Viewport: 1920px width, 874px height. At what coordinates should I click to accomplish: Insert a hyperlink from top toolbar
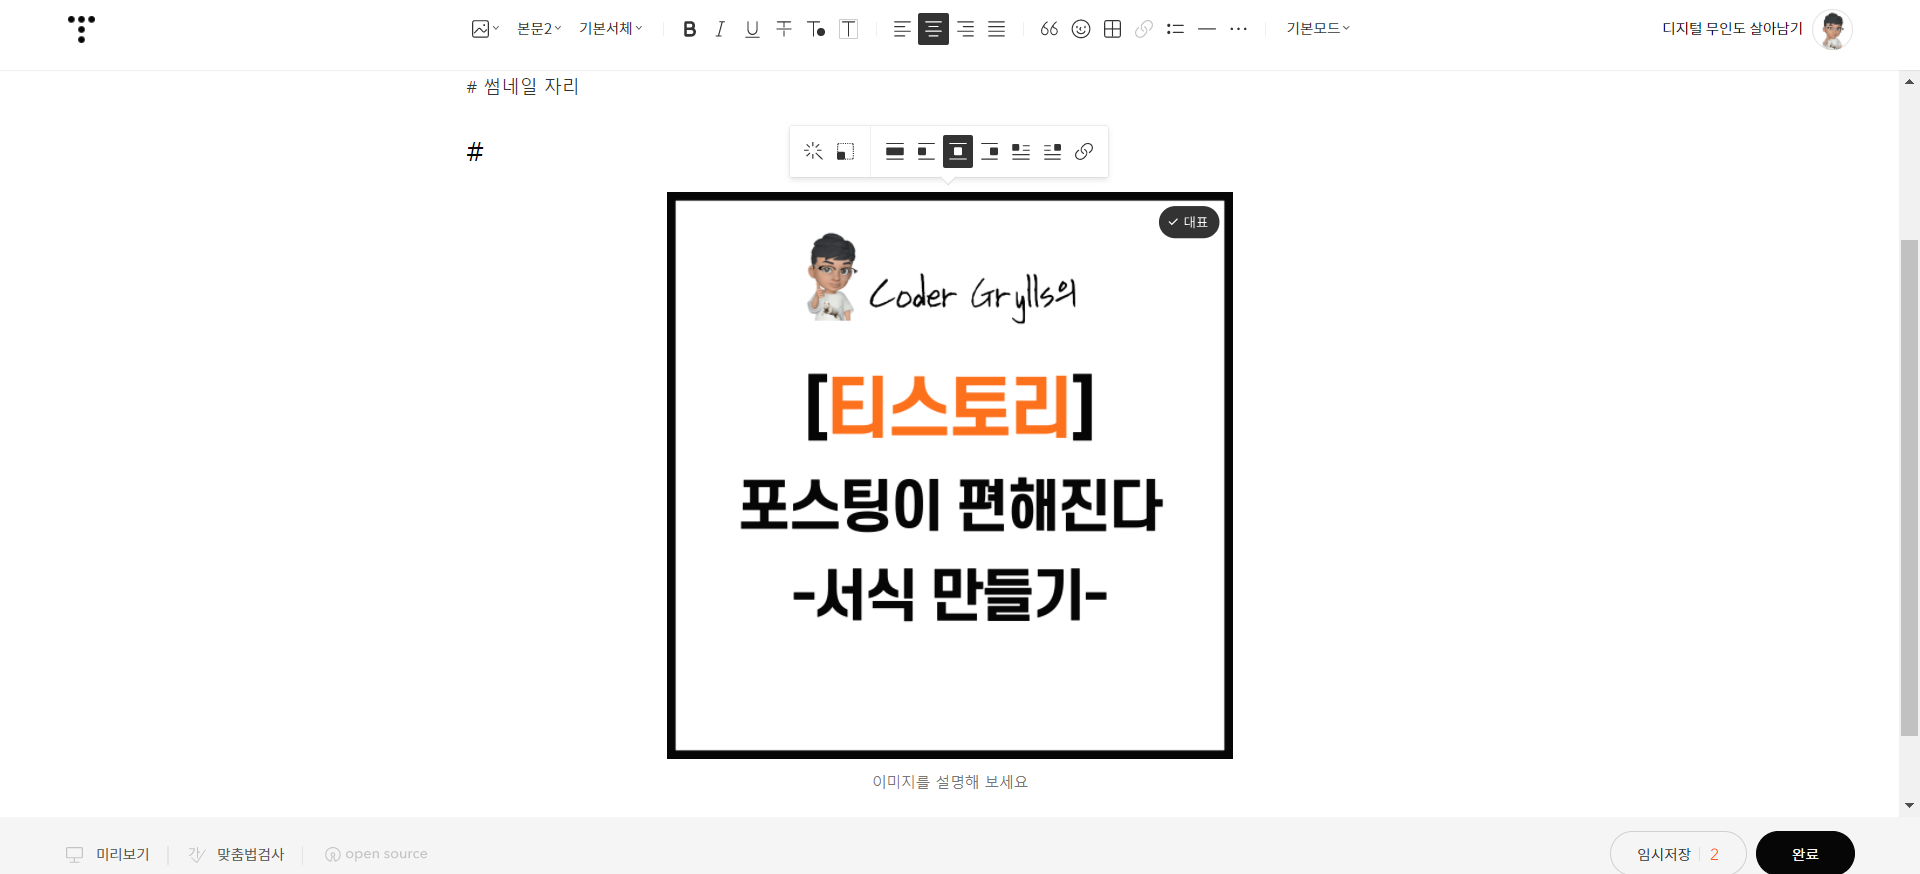click(x=1144, y=29)
